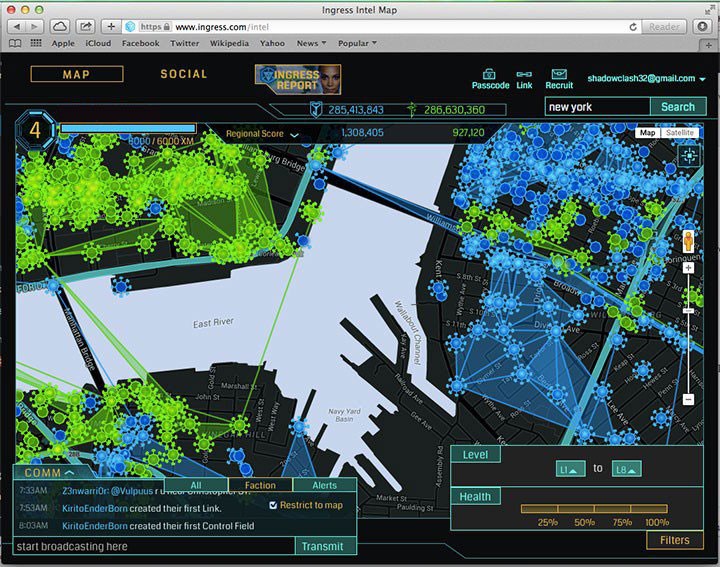Viewport: 720px width, 567px height.
Task: Click the site favicon in address bar
Action: click(130, 27)
